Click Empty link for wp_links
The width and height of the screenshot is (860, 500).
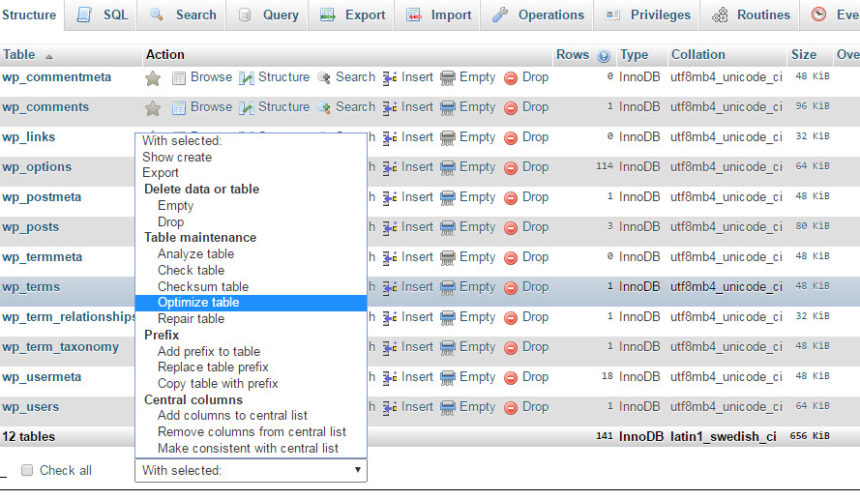click(x=477, y=138)
